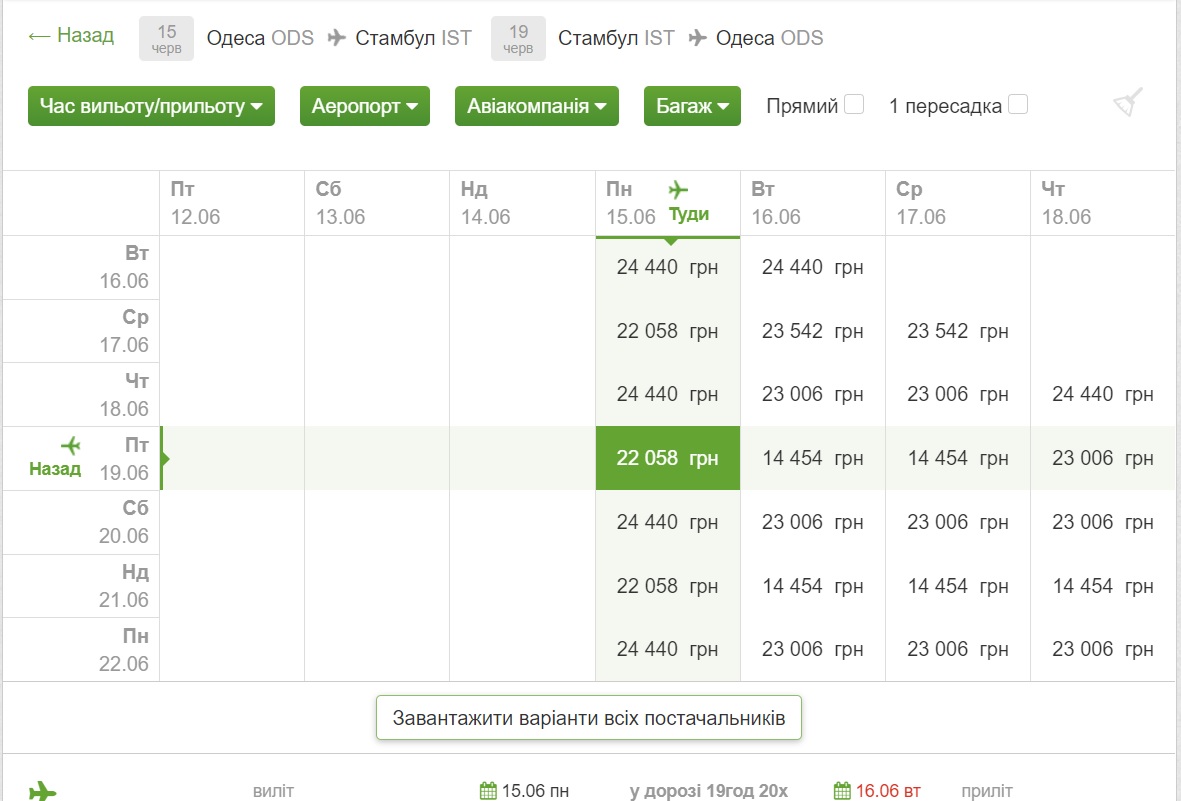The height and width of the screenshot is (801, 1181).
Task: Open the 15 черв departure date box
Action: pyautogui.click(x=166, y=38)
